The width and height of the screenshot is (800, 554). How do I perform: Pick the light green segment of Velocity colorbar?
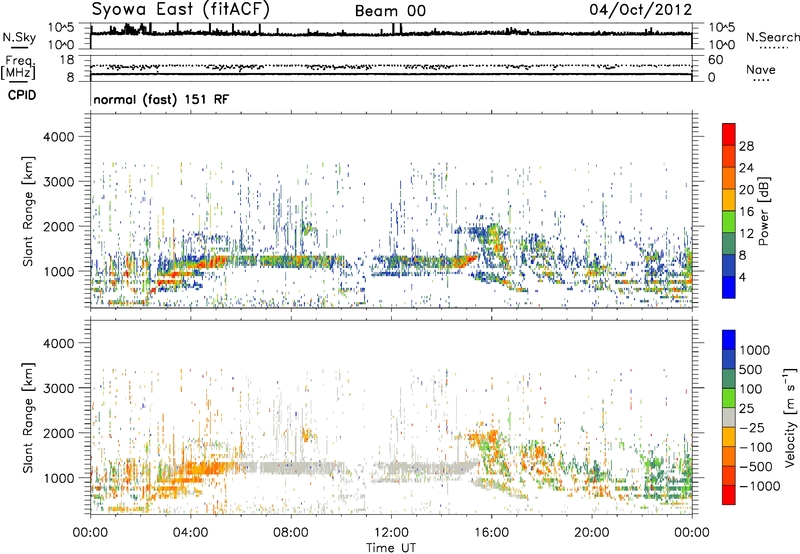pyautogui.click(x=729, y=398)
